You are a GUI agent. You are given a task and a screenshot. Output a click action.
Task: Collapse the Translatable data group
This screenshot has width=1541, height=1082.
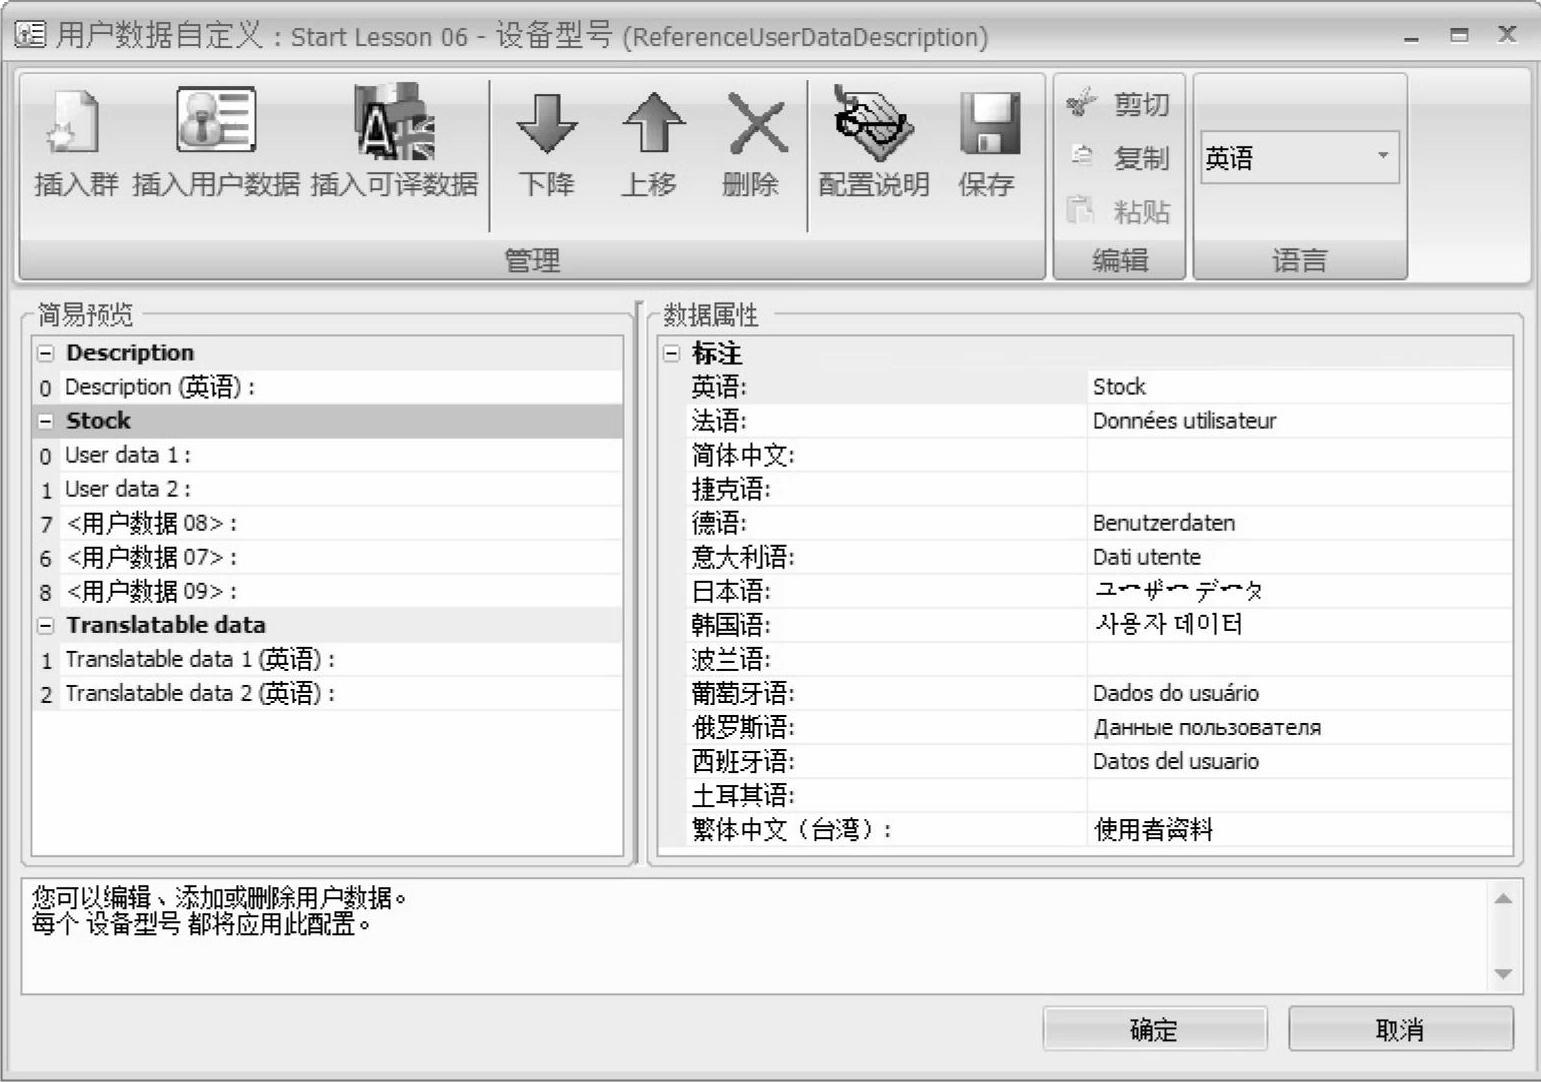click(46, 626)
